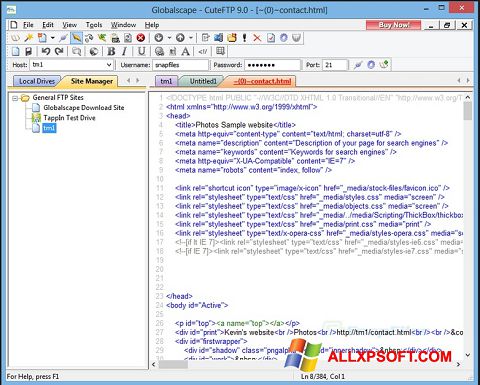Click the highlighted Disconnect icon

(76, 38)
